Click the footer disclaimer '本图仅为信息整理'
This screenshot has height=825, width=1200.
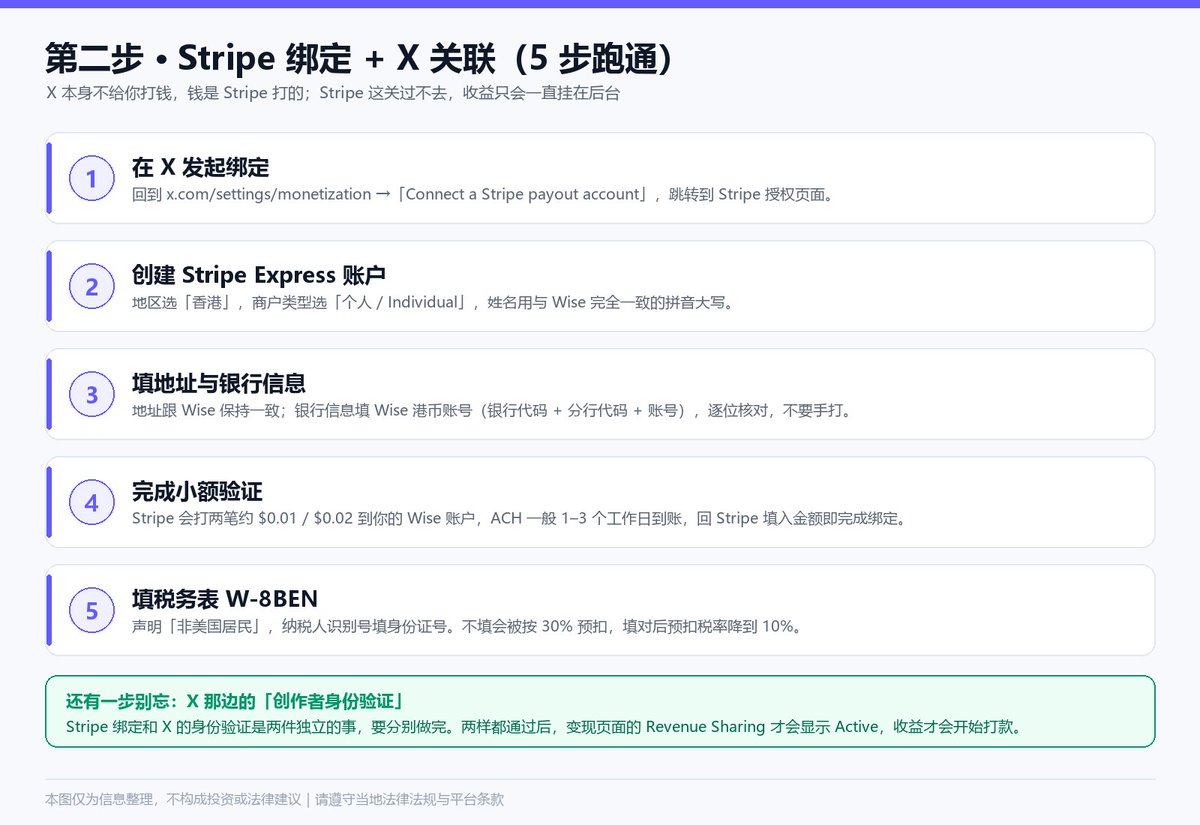(x=274, y=799)
